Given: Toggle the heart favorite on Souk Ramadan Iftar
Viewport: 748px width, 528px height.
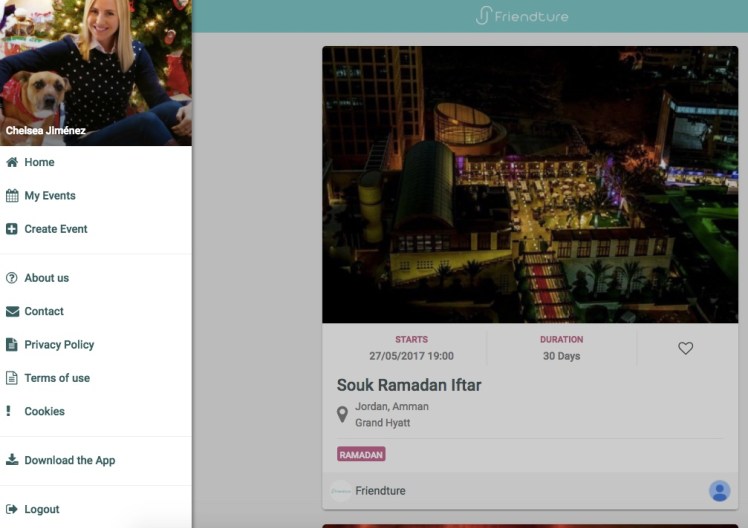Looking at the screenshot, I should 685,348.
